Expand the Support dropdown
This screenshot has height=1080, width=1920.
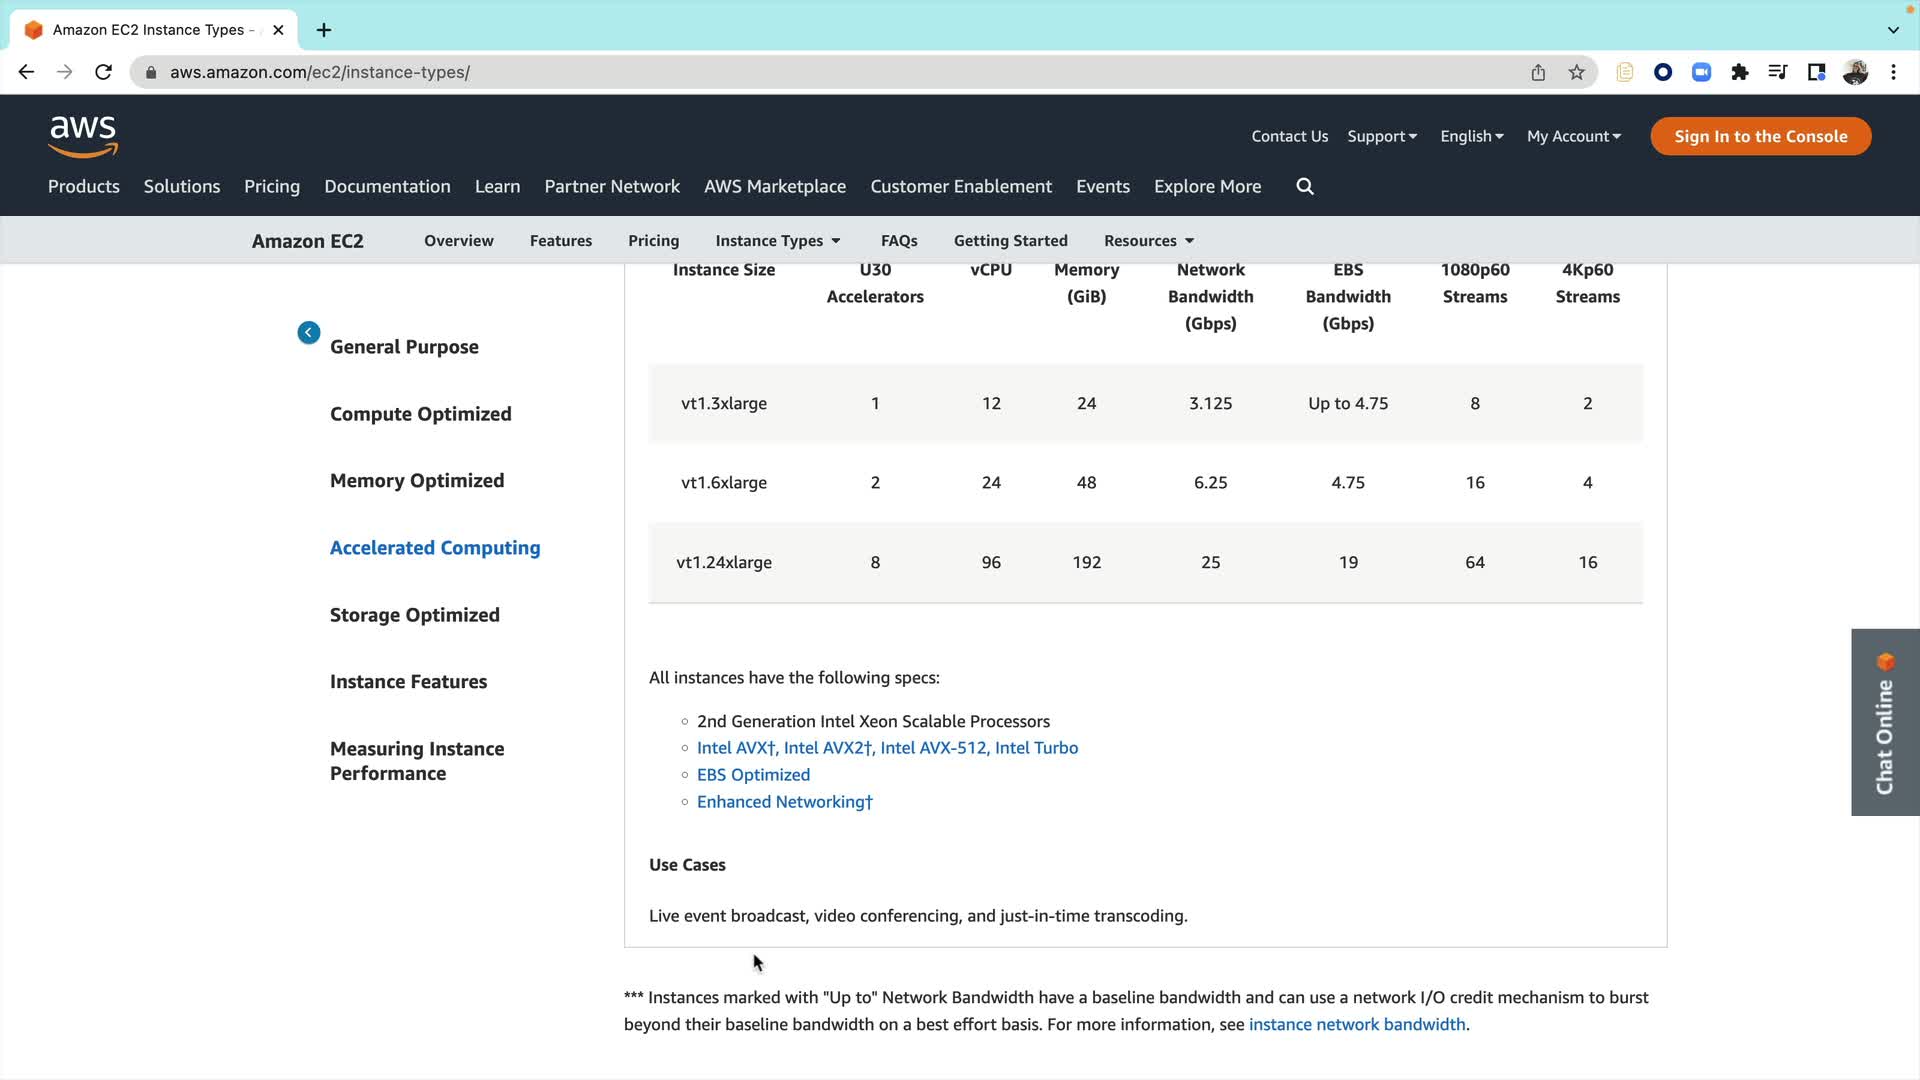click(x=1382, y=136)
